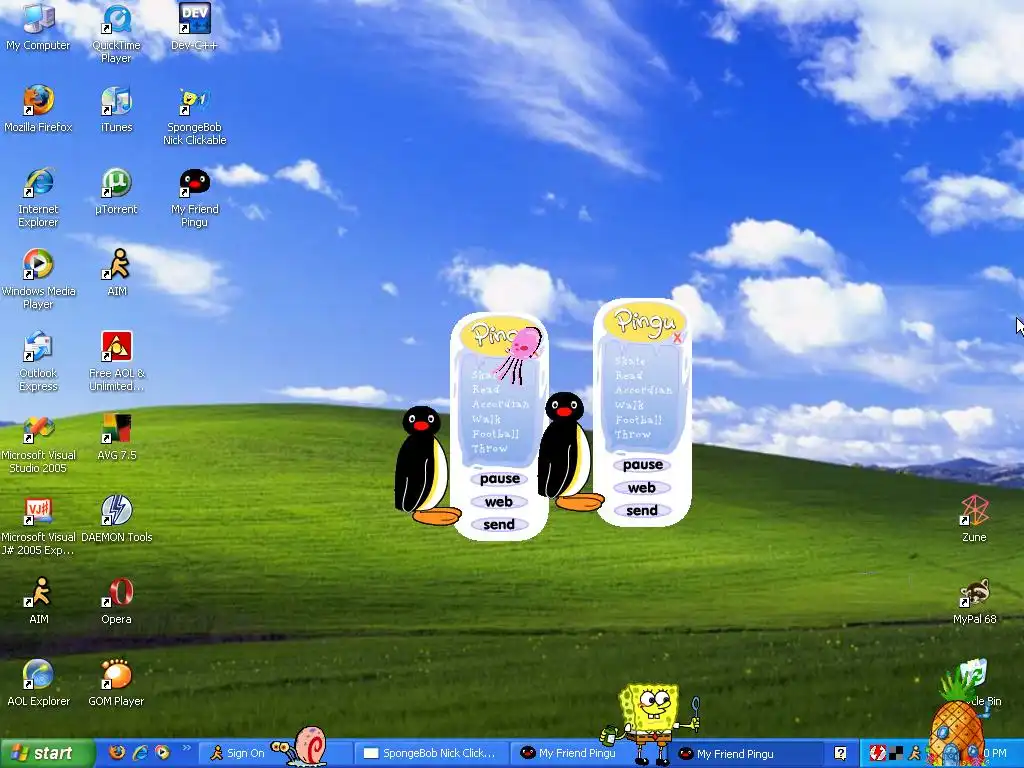
Task: Choose Football in the jellyfish Pingu panel
Action: click(496, 434)
